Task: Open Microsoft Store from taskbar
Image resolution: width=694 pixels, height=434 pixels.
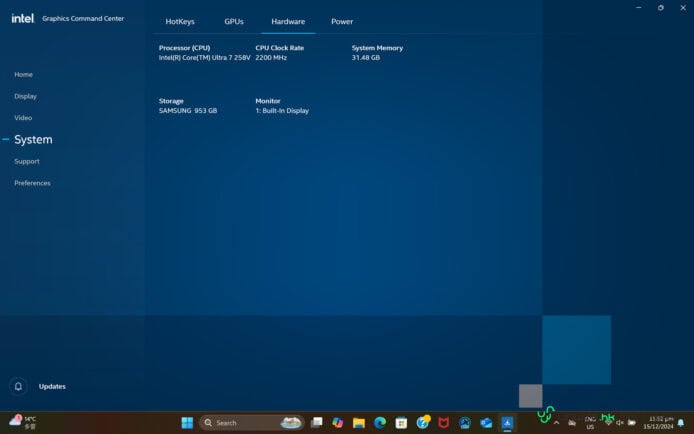Action: click(x=401, y=423)
